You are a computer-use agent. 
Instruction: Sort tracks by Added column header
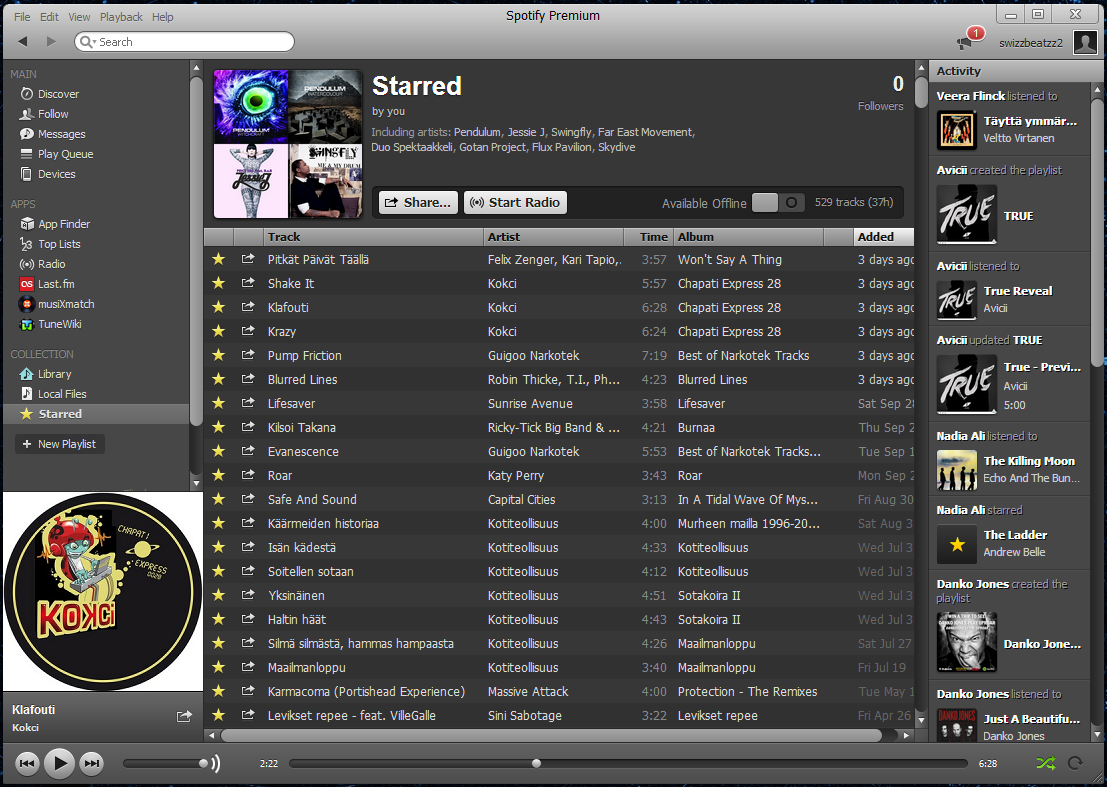[x=883, y=237]
